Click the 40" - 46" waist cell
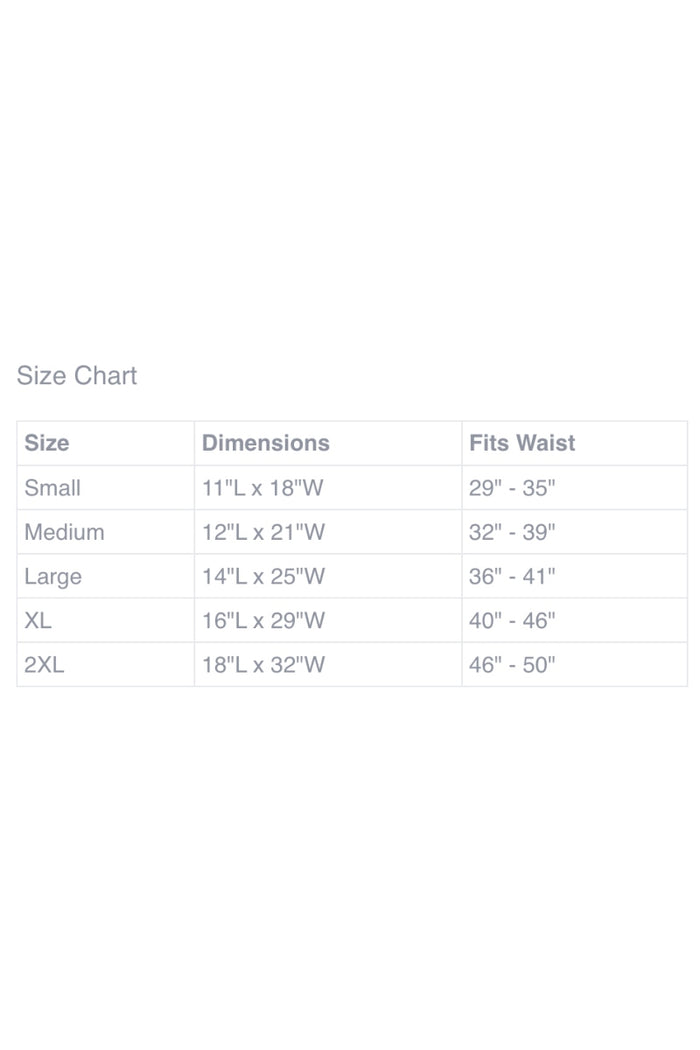 (575, 620)
